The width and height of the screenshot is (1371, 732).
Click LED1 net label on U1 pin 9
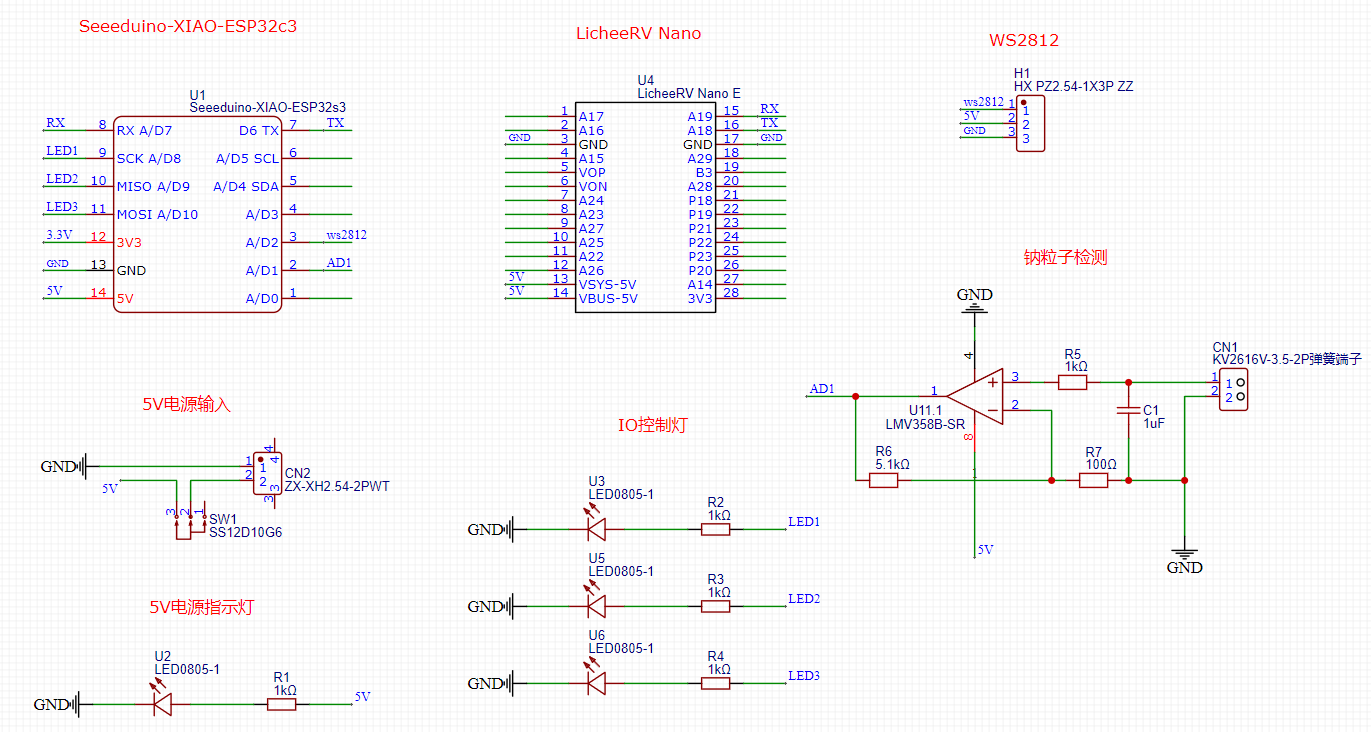point(62,151)
